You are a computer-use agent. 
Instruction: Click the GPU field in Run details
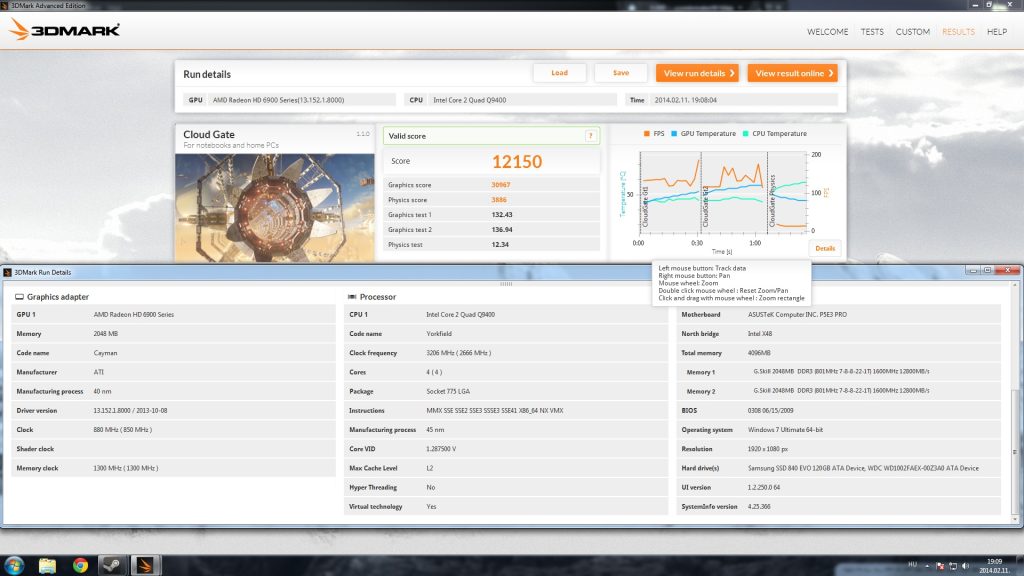tap(290, 100)
